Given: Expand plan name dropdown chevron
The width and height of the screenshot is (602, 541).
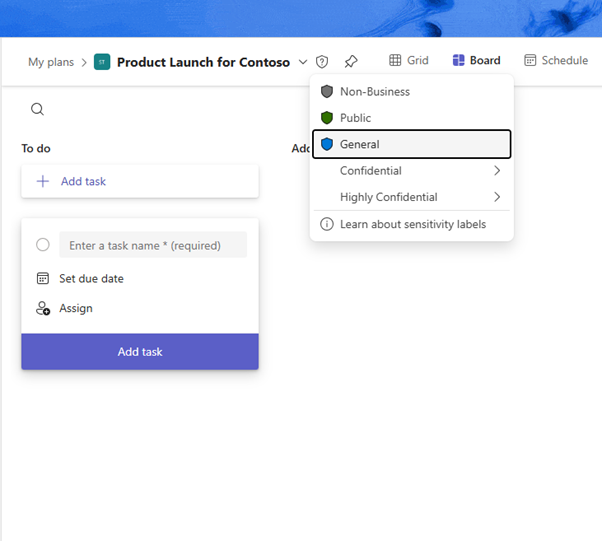Looking at the screenshot, I should click(x=303, y=62).
